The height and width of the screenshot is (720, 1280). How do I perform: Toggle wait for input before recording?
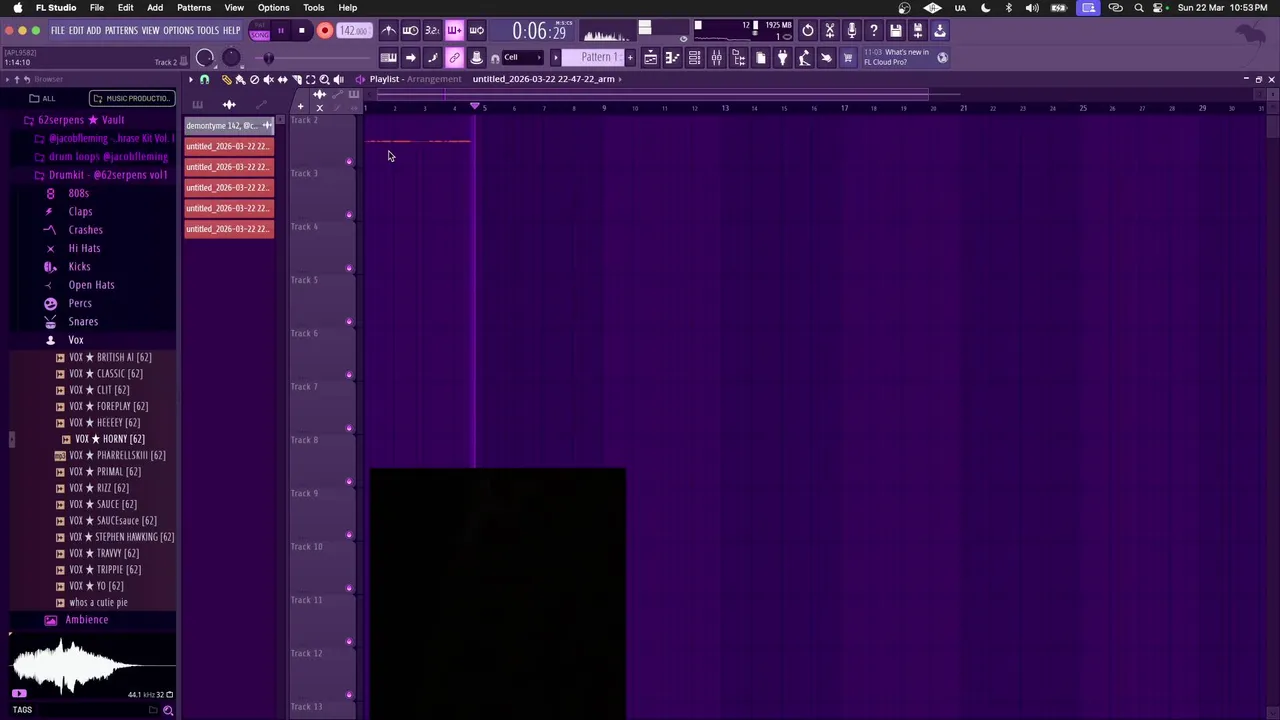click(x=410, y=31)
